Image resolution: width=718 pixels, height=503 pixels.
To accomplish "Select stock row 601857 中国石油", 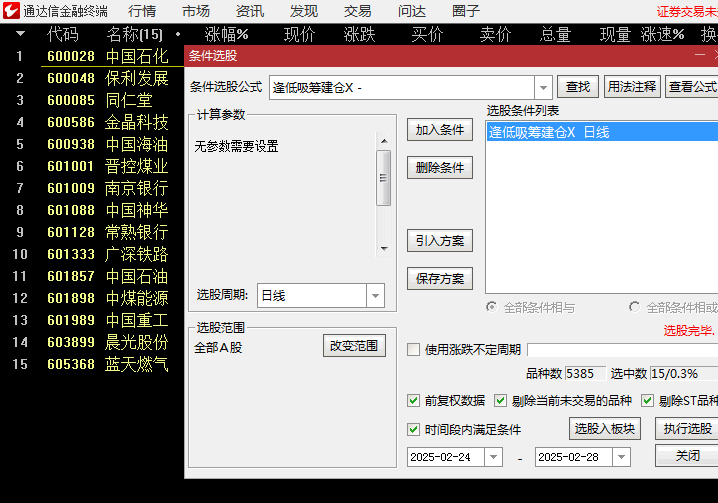I will click(x=92, y=276).
